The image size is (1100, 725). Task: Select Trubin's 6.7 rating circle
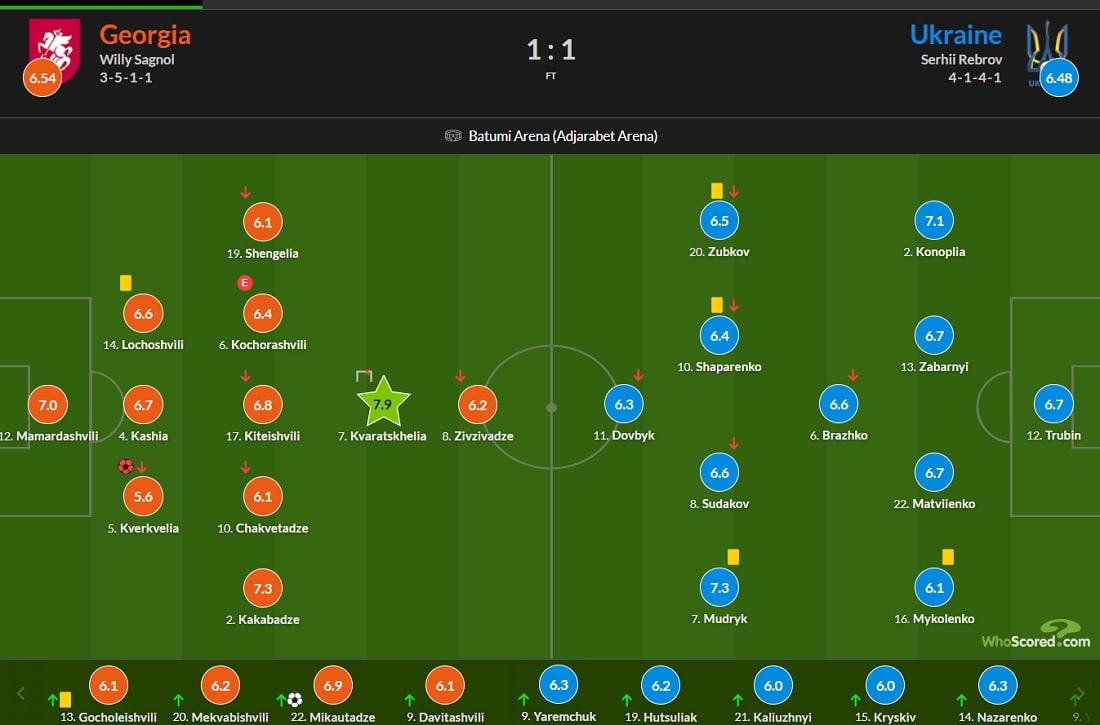click(1053, 404)
